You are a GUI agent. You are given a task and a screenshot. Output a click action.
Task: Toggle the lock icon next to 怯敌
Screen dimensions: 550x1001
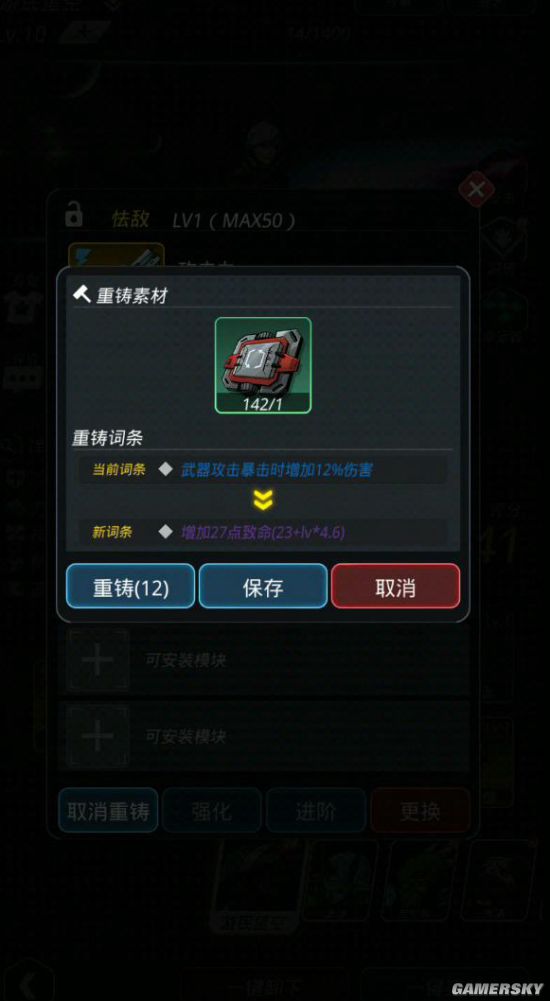pyautogui.click(x=74, y=216)
